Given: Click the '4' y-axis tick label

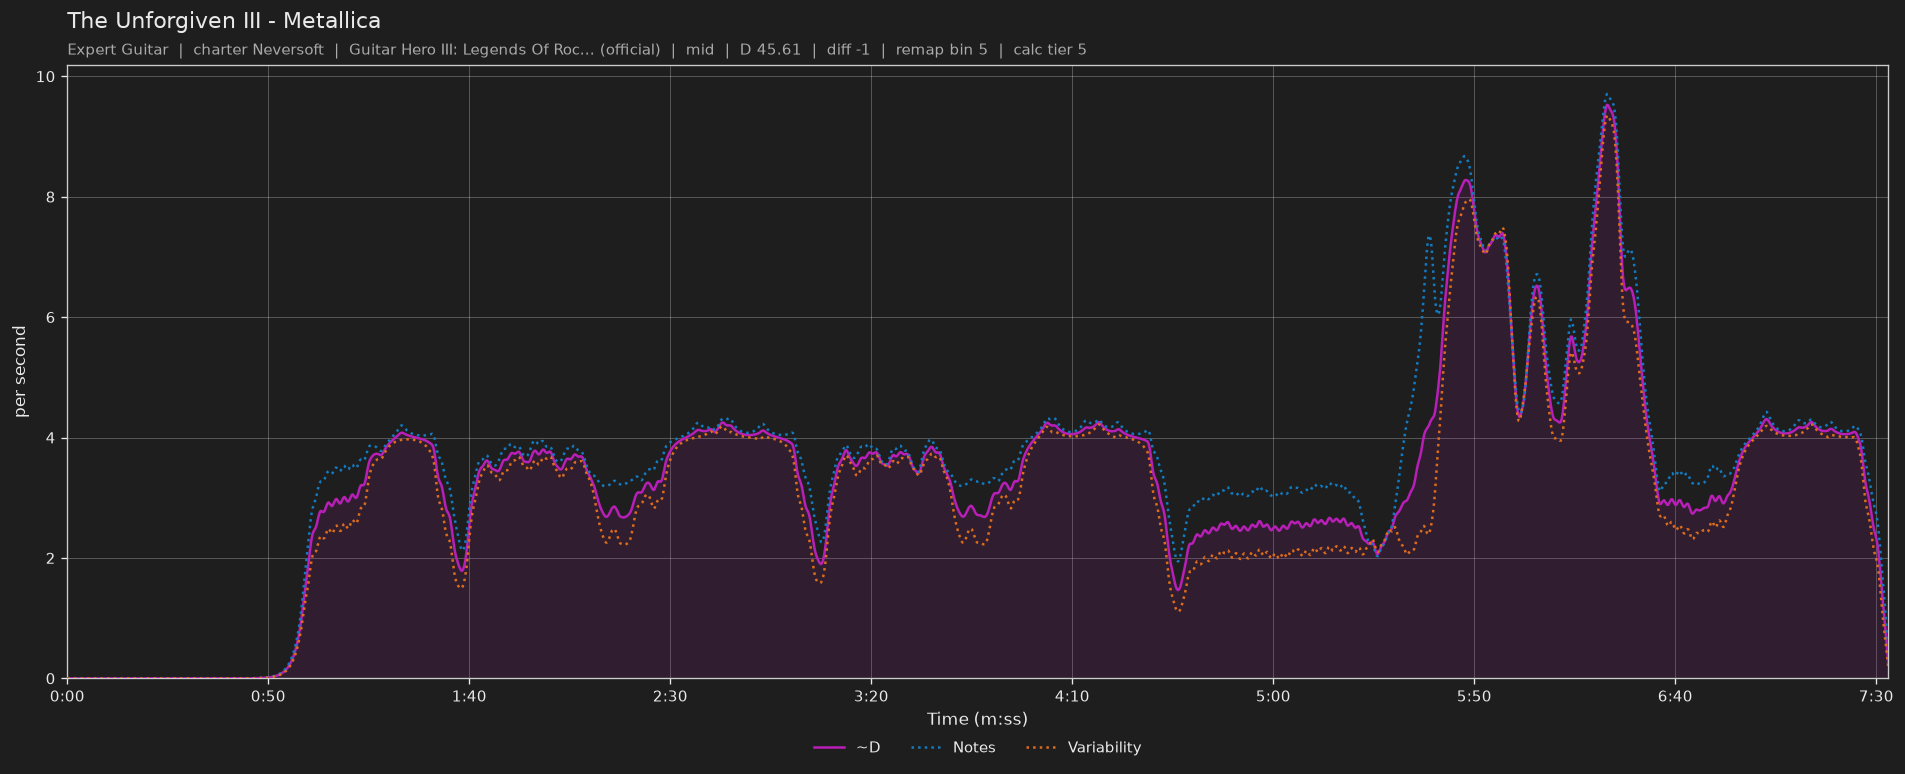Looking at the screenshot, I should click(51, 439).
